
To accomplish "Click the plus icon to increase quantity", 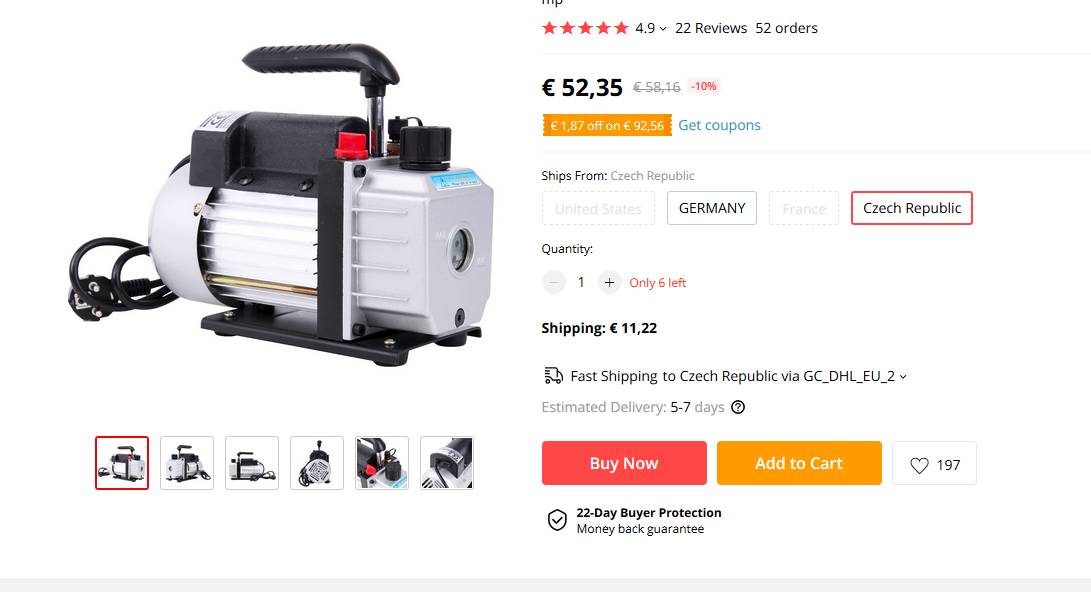I will [x=610, y=282].
